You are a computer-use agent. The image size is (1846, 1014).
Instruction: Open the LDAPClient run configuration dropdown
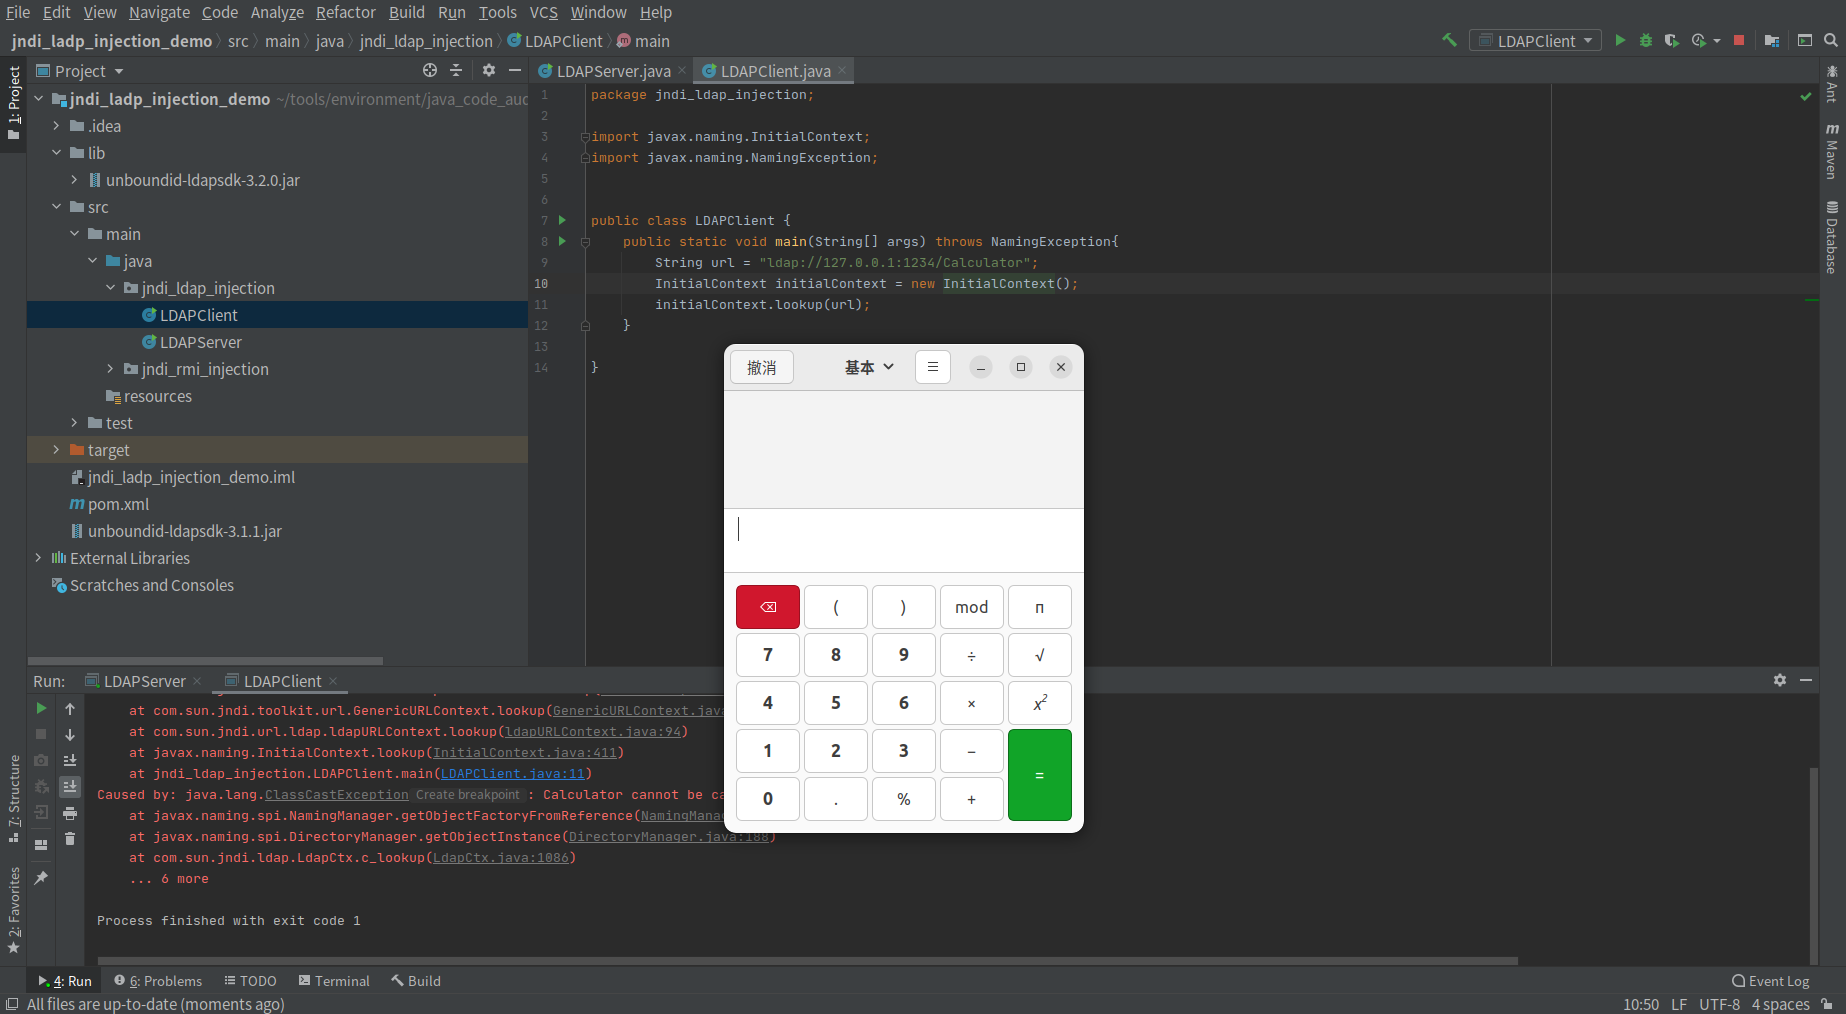point(1535,41)
